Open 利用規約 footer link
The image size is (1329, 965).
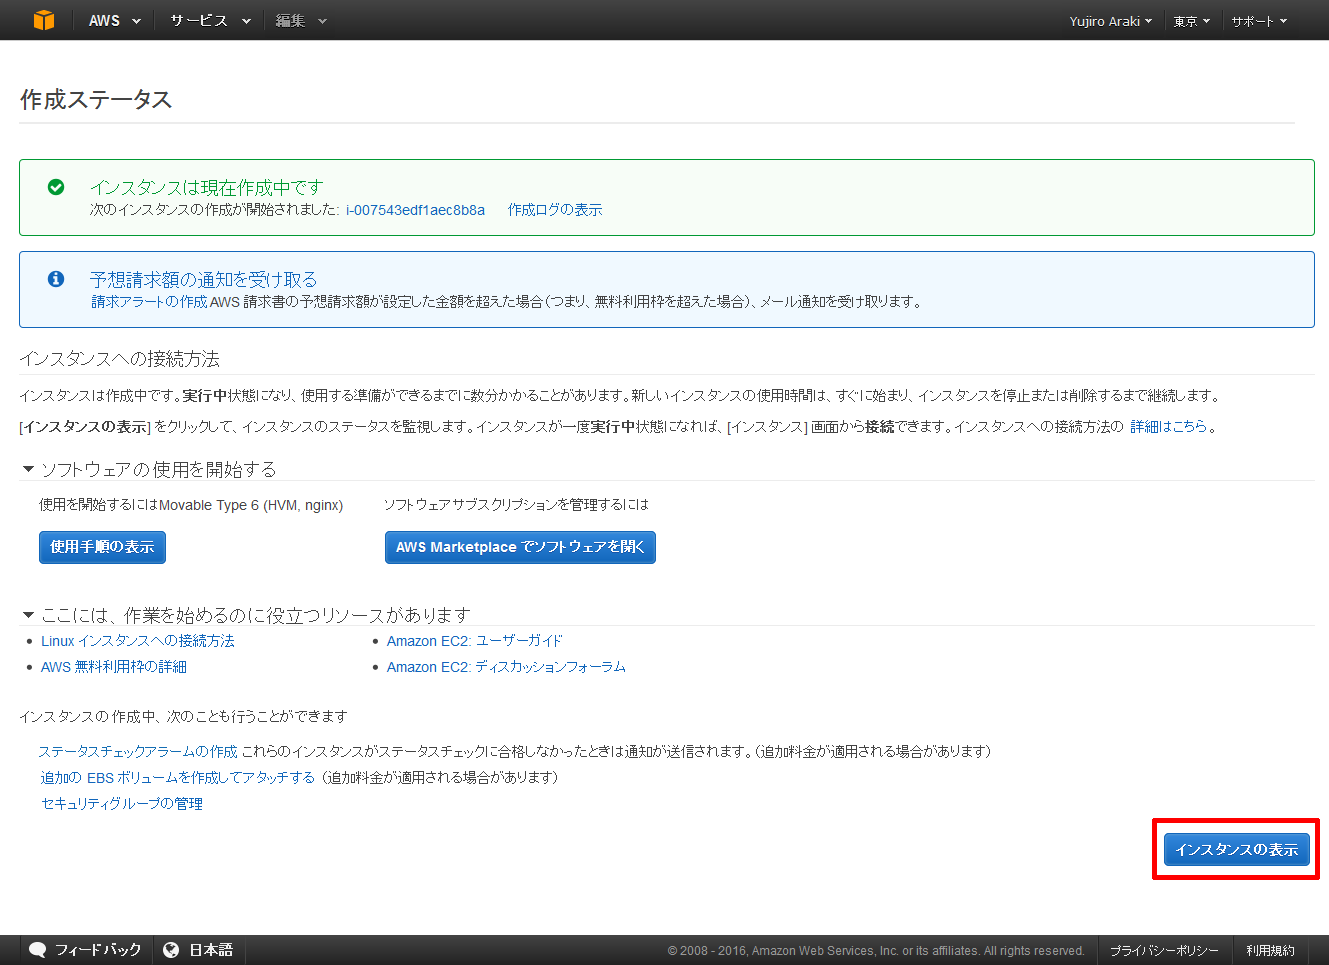[x=1270, y=951]
